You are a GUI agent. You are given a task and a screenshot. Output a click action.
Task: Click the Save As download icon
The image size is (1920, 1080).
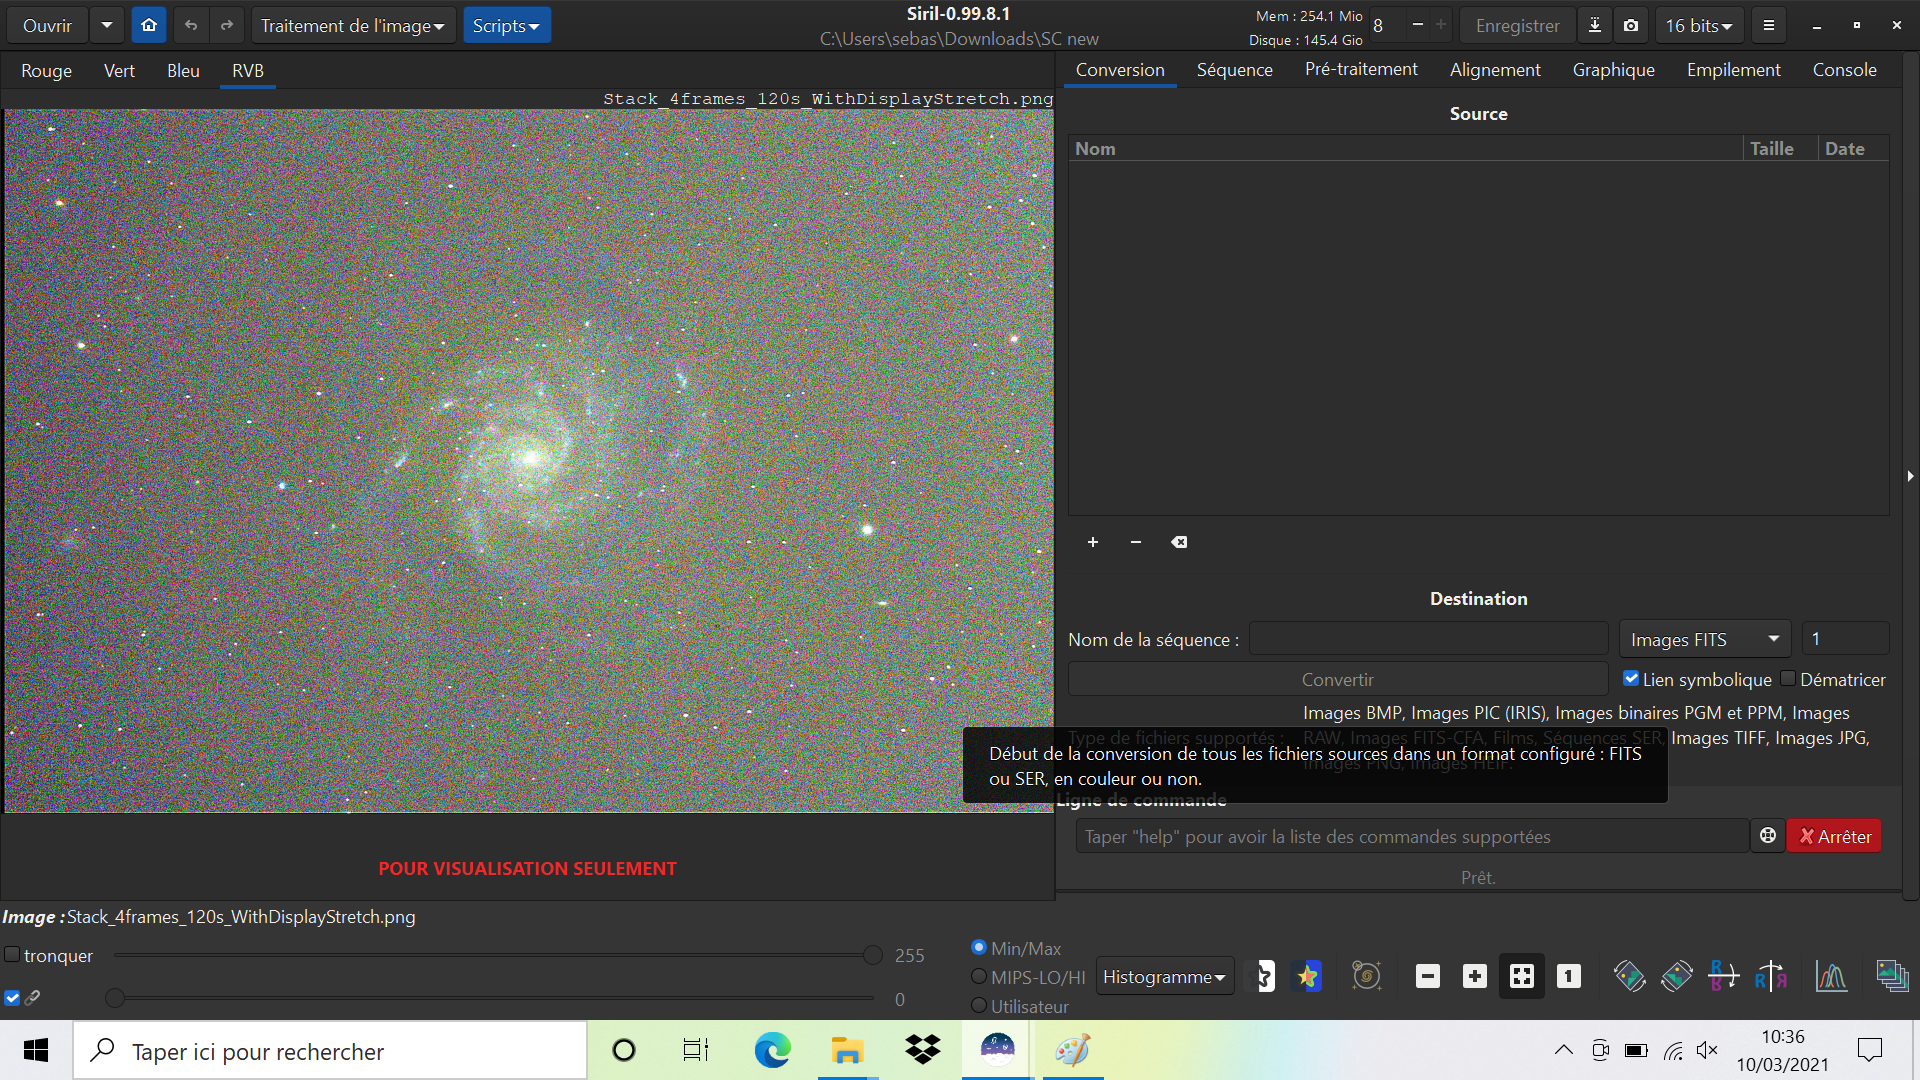[1595, 25]
